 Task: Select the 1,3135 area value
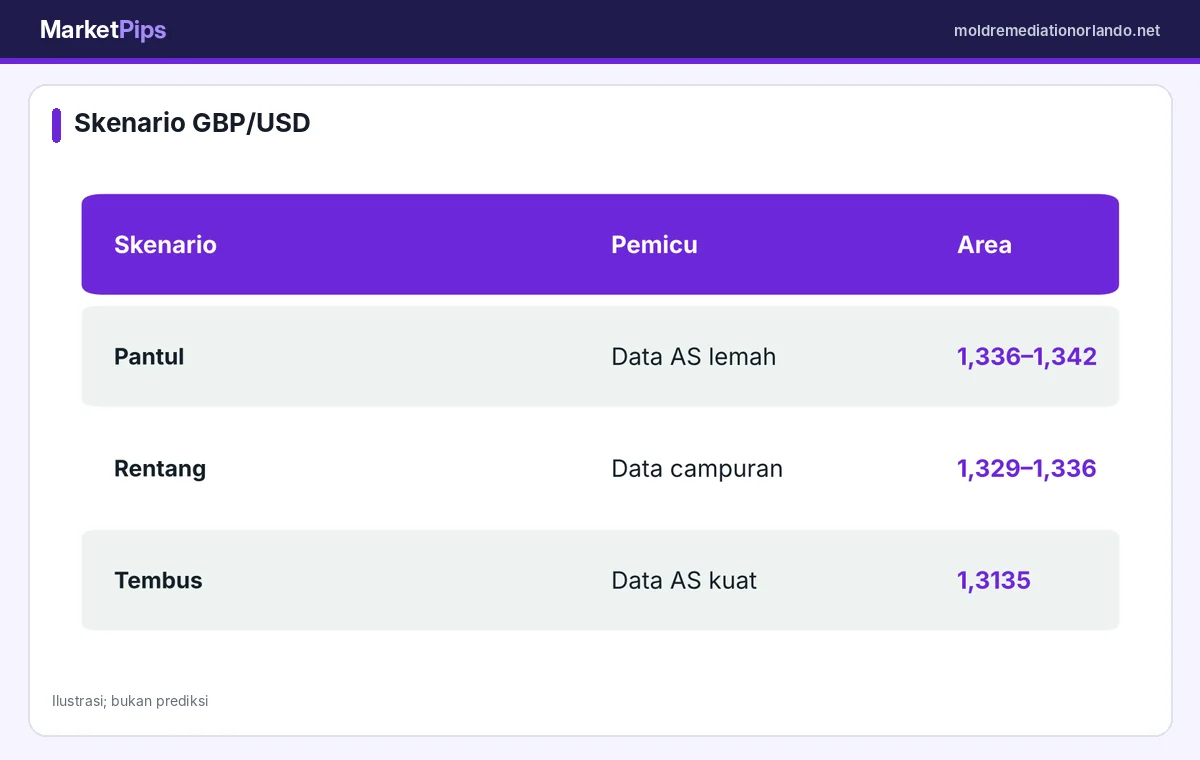pyautogui.click(x=994, y=581)
